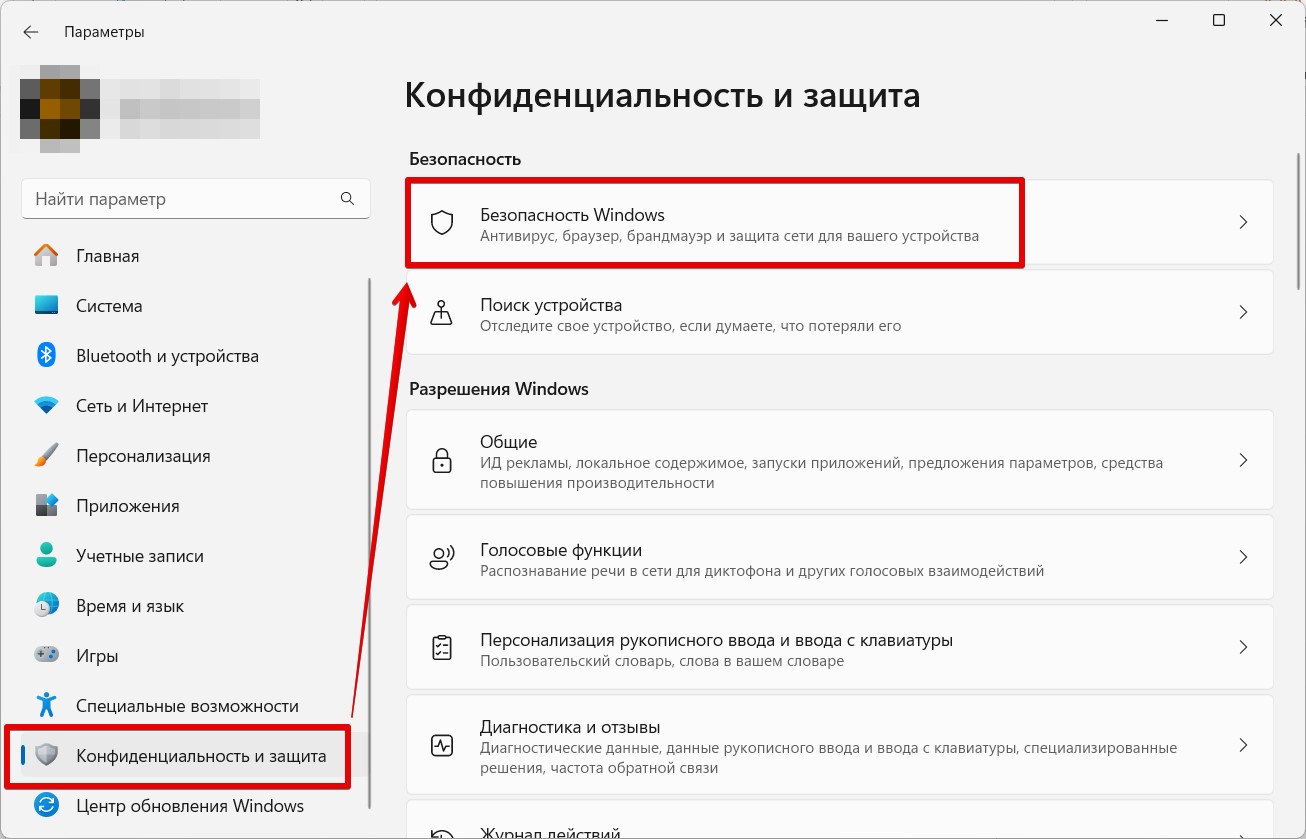The width and height of the screenshot is (1306, 839).
Task: Switch to Сеть и Интернет section
Action: pos(194,406)
